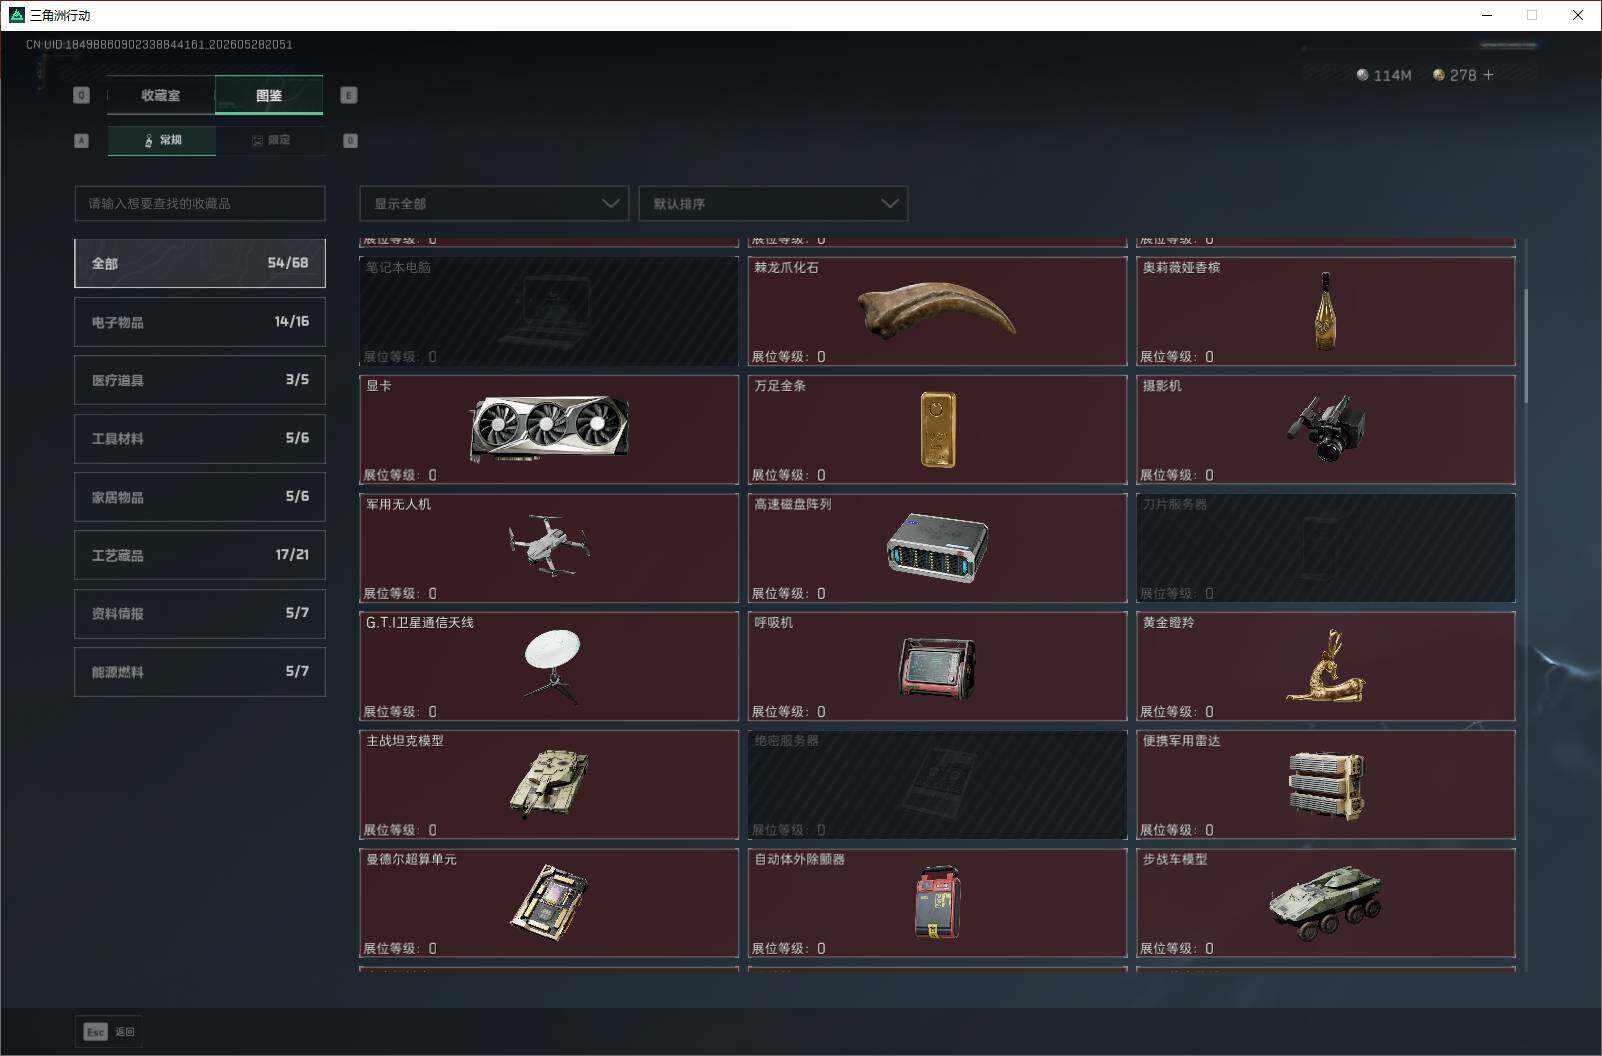
Task: Expand the 显示全部 filter dropdown
Action: click(494, 203)
